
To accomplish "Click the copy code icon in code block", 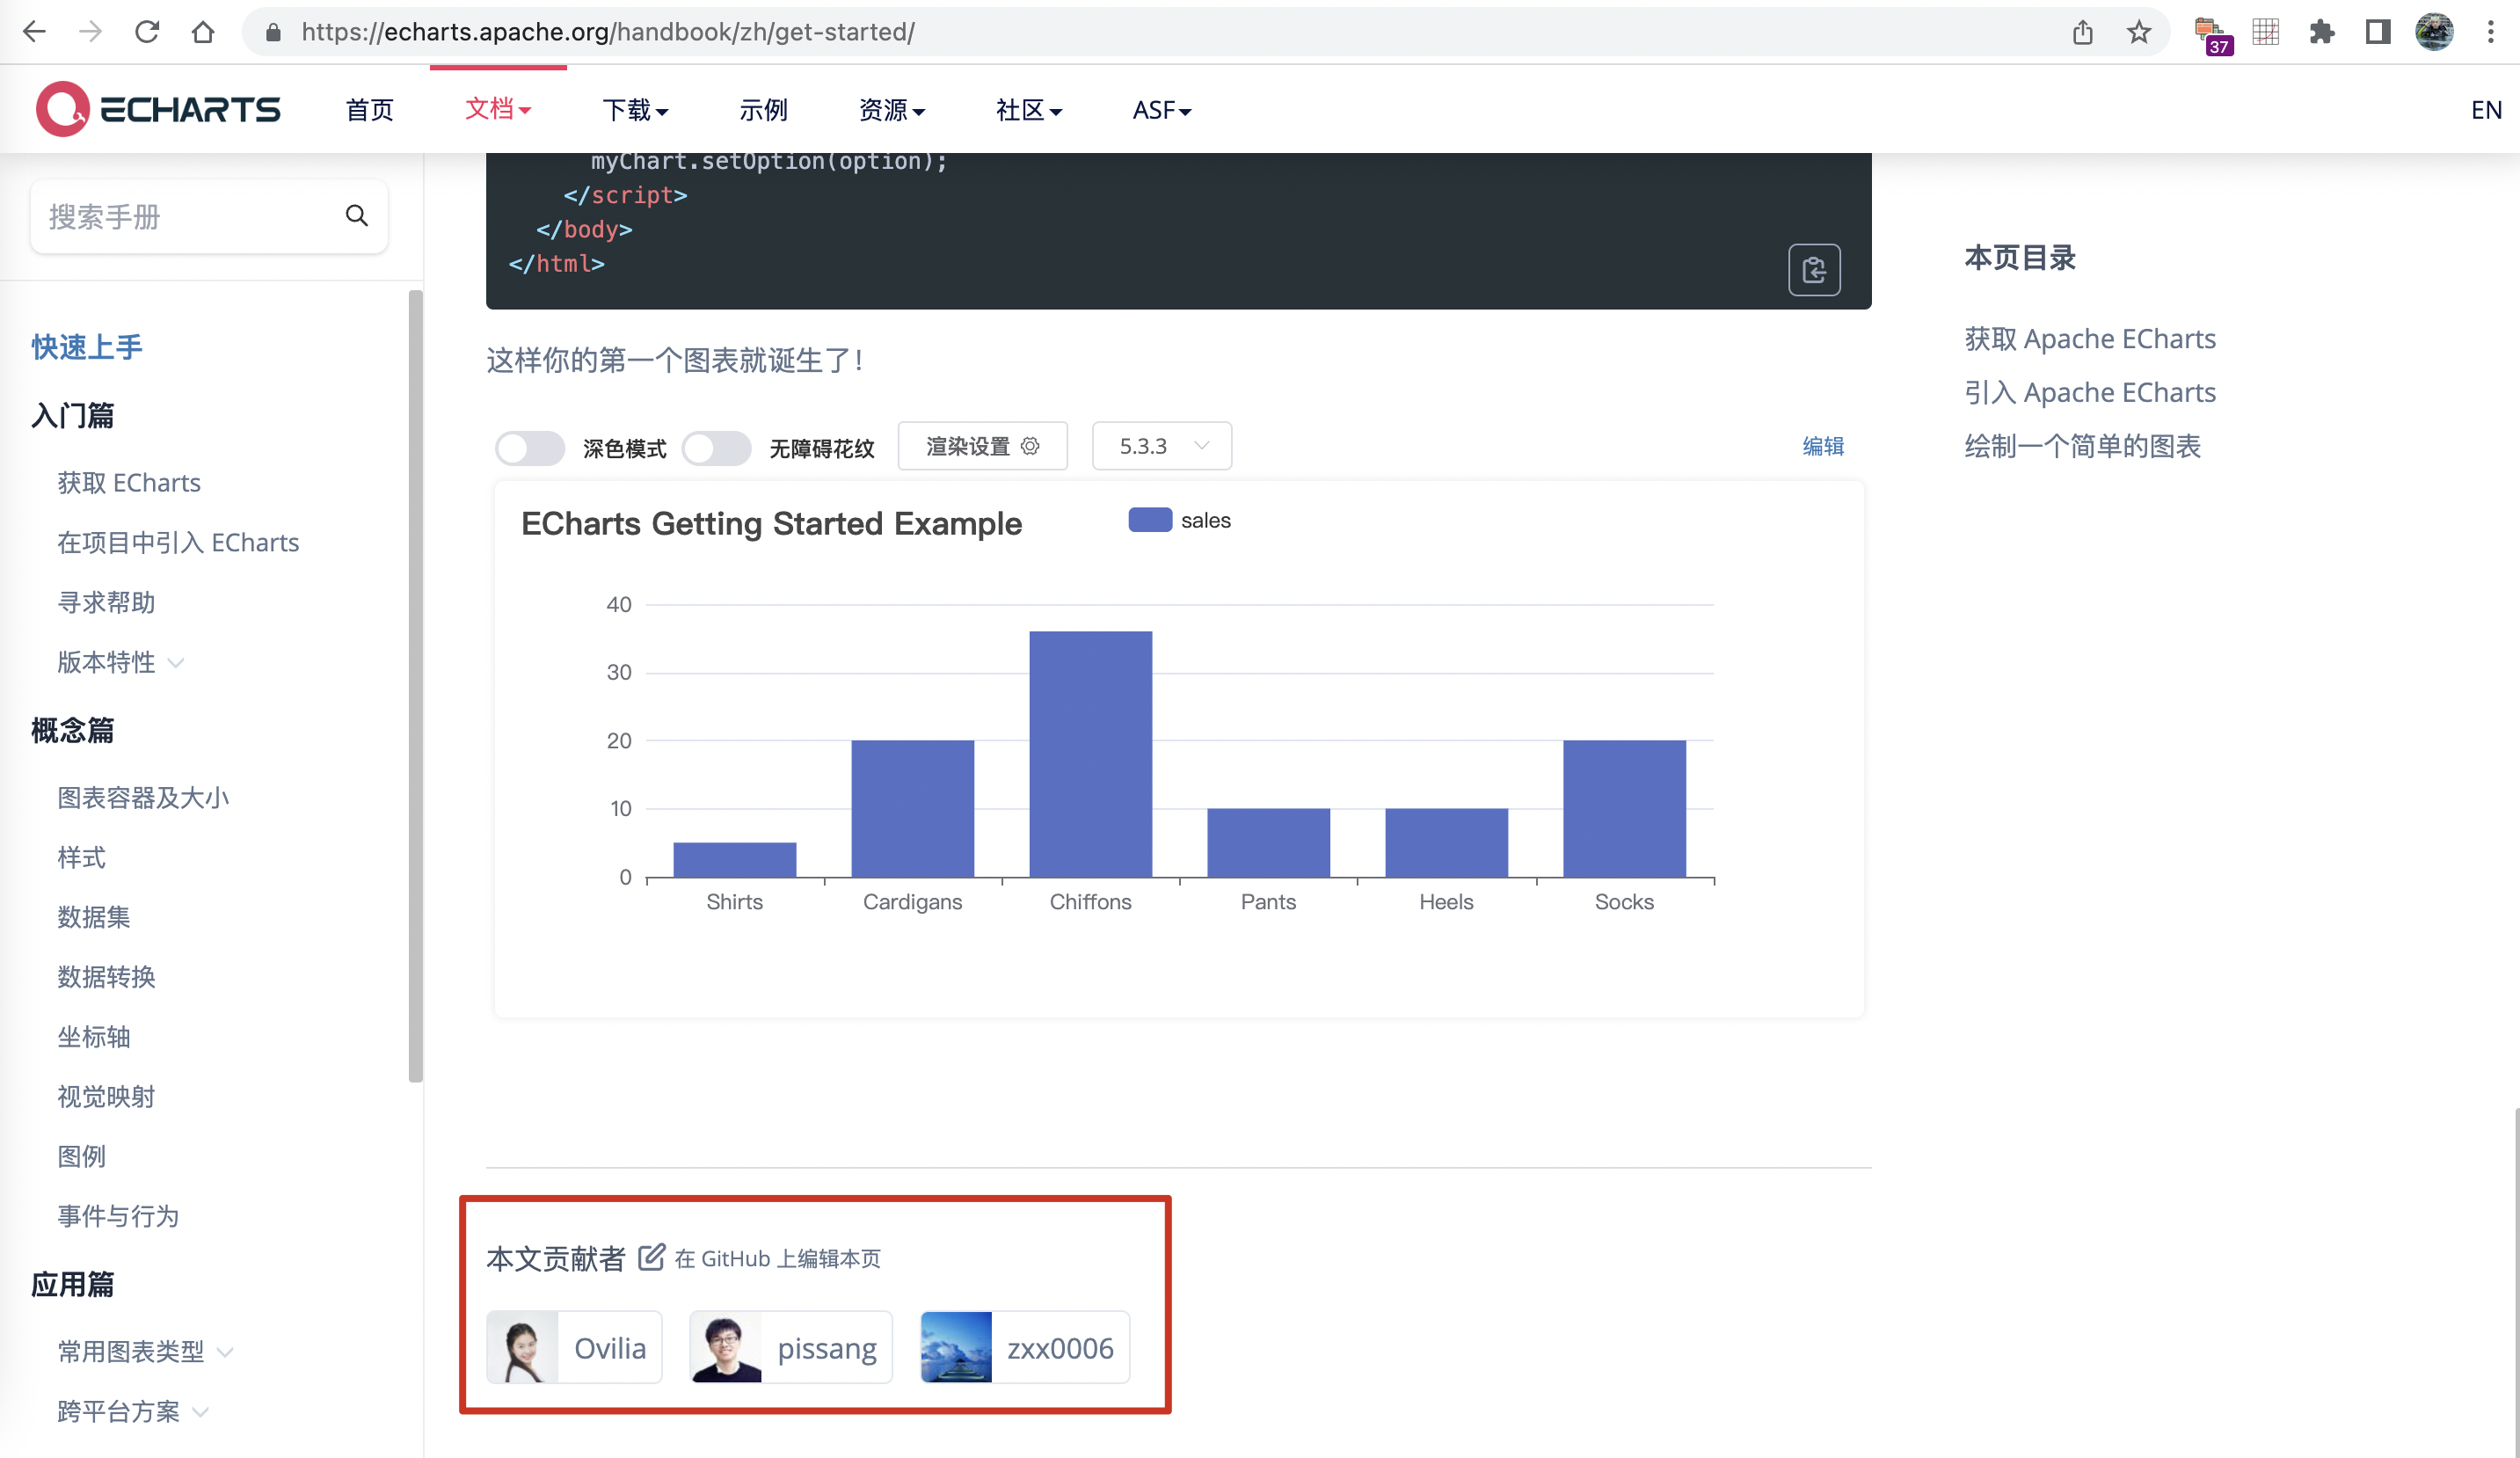I will point(1813,270).
